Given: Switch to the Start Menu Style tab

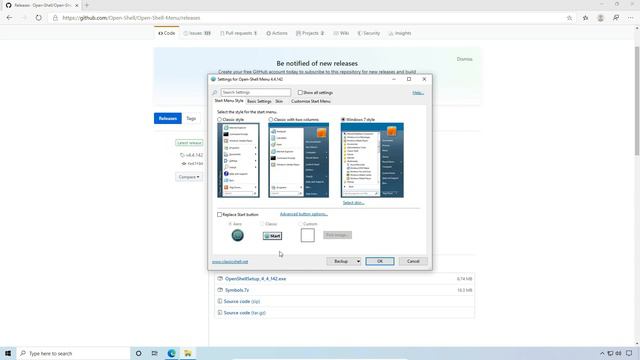Looking at the screenshot, I should 229,101.
